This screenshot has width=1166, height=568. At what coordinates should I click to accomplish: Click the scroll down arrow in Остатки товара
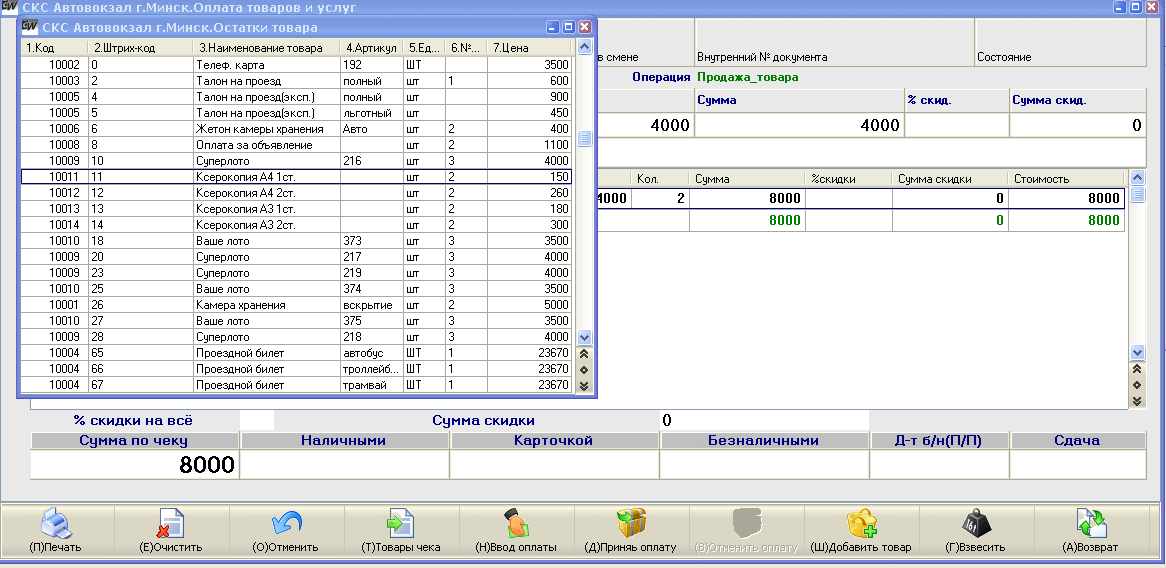584,336
